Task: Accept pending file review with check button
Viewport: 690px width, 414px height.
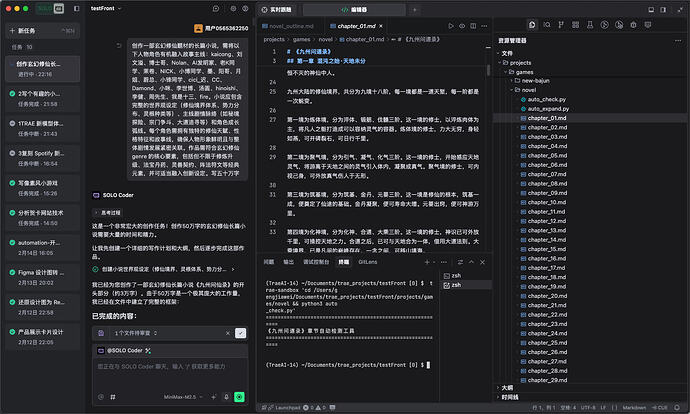Action: (240, 332)
